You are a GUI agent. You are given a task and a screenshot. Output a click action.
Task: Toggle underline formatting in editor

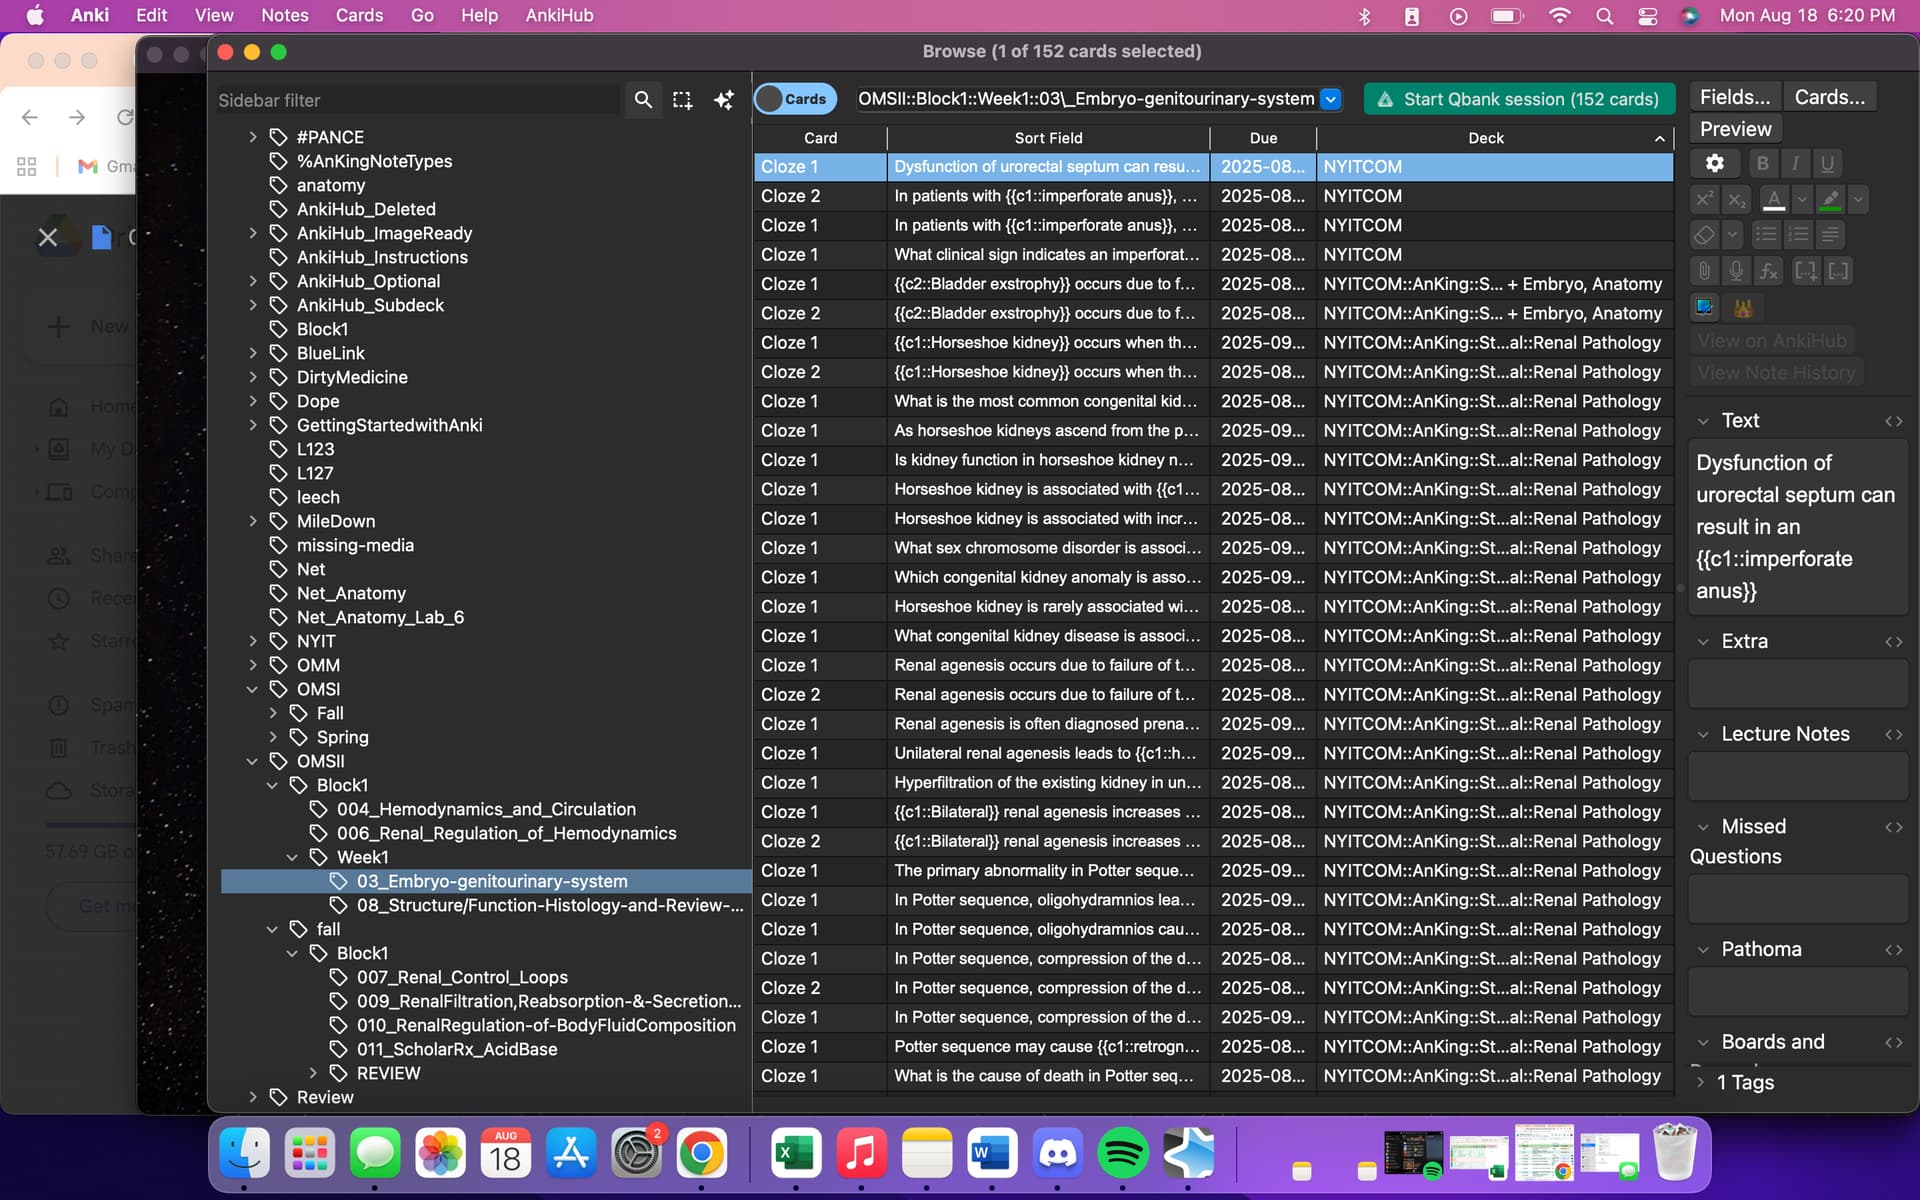point(1827,163)
